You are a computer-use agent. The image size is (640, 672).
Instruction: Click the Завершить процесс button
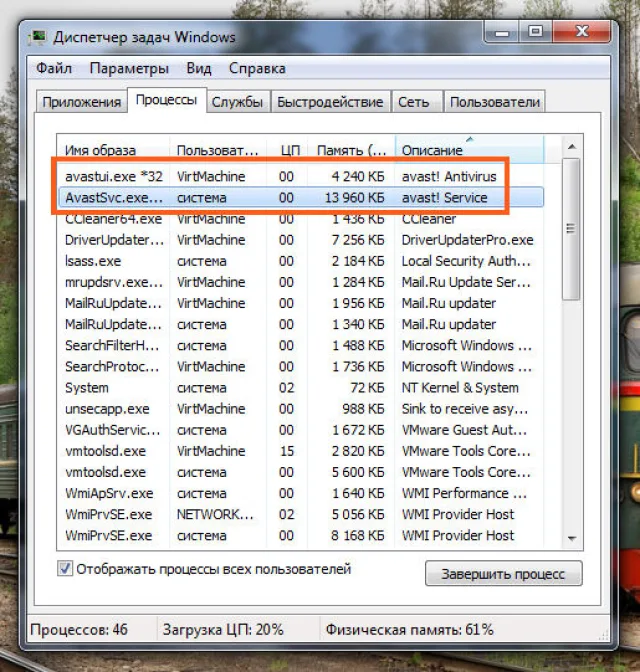click(x=504, y=573)
